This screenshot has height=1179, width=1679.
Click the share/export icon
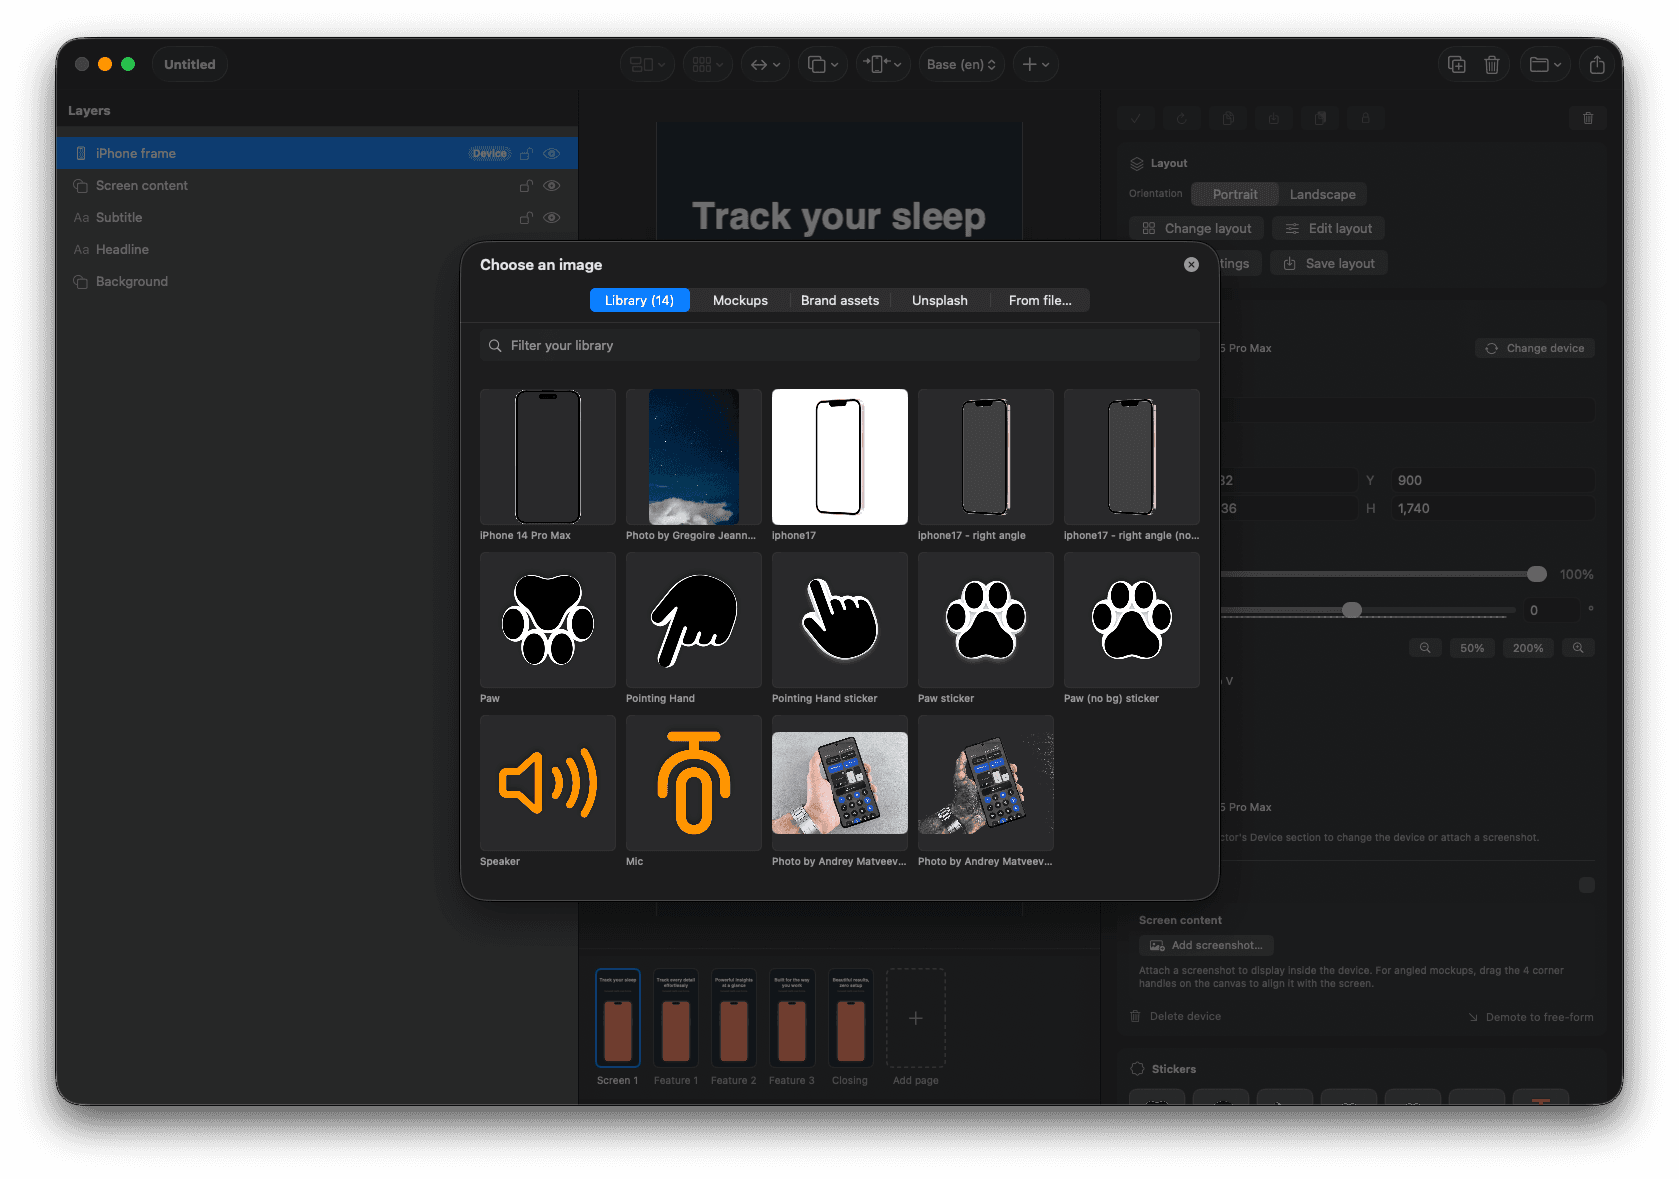[1597, 64]
